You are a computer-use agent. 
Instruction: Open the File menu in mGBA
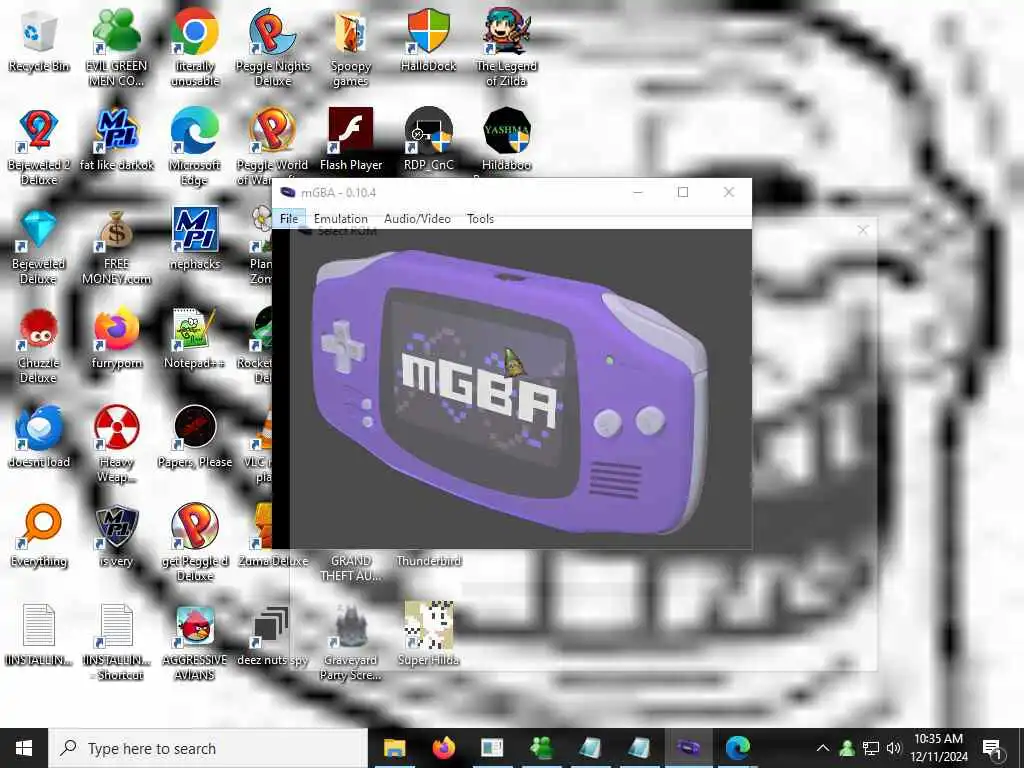point(289,219)
